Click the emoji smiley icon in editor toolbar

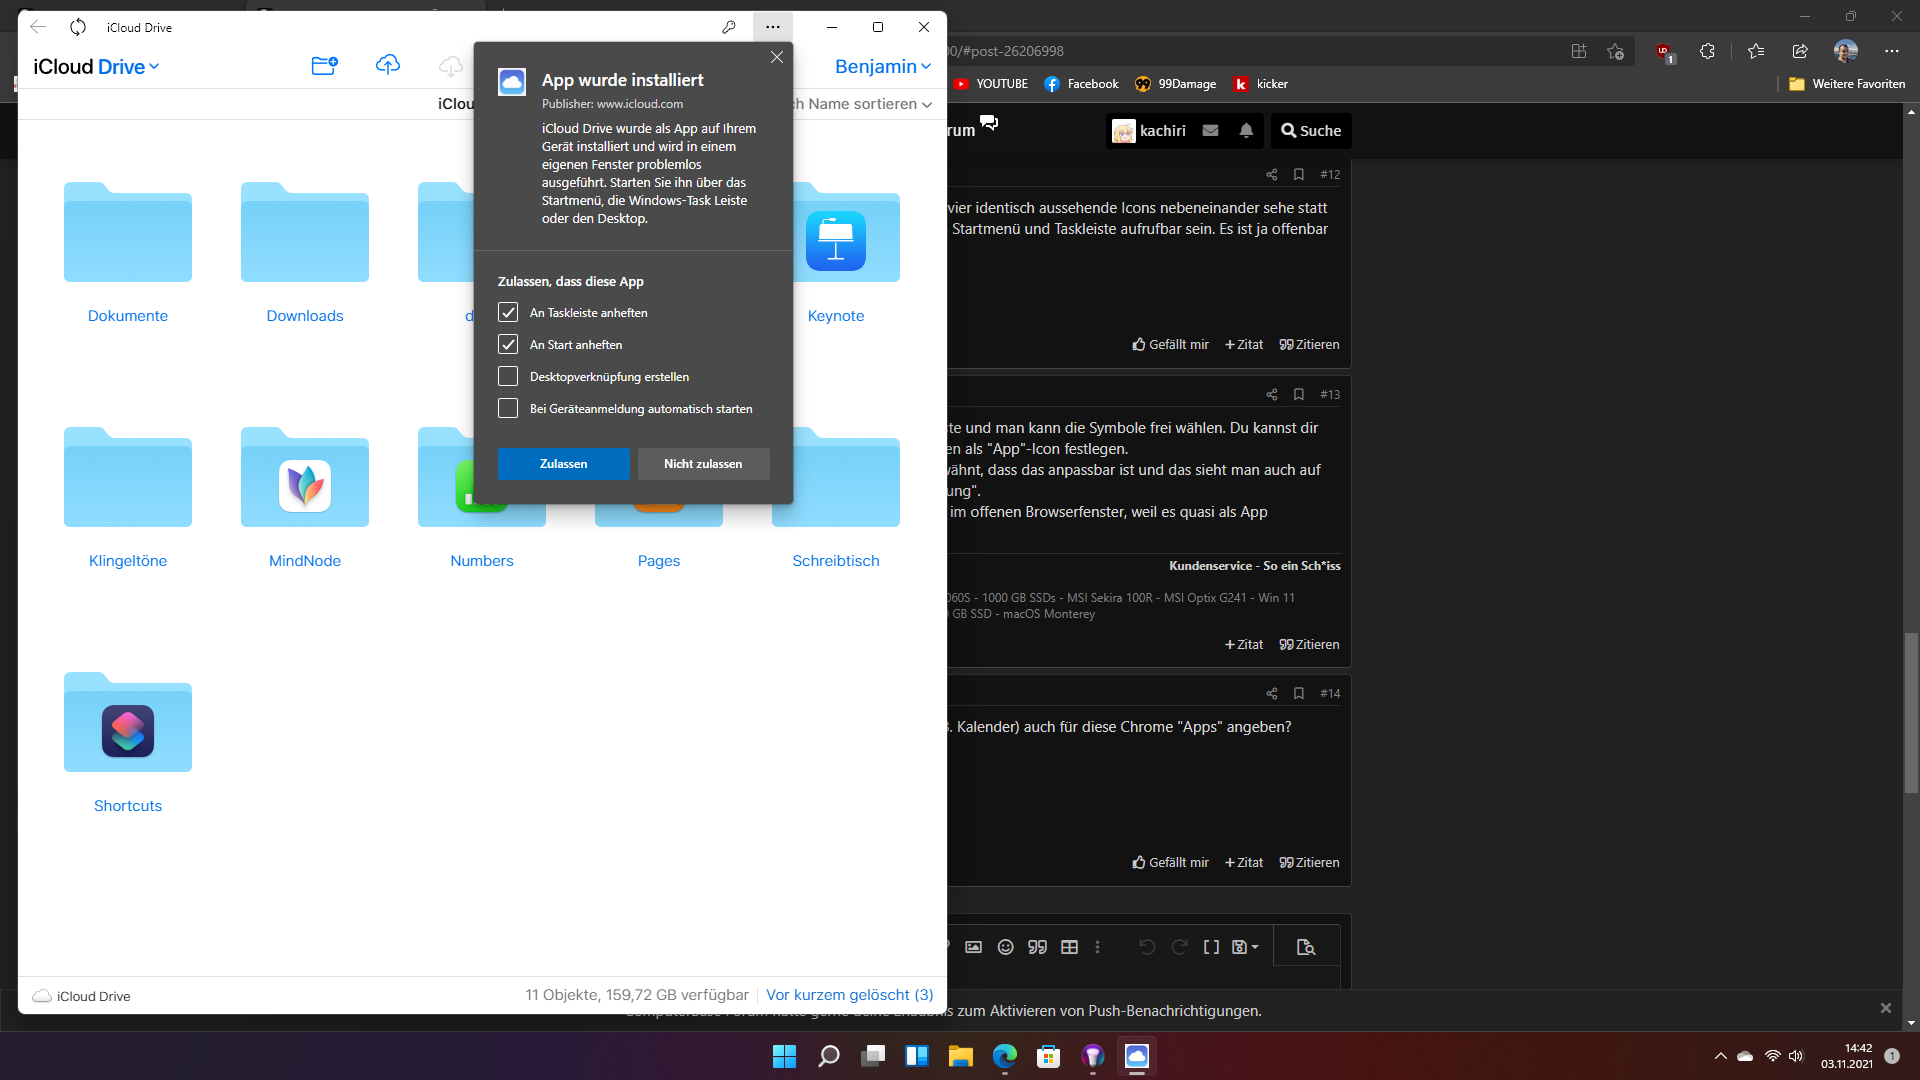pyautogui.click(x=1006, y=947)
